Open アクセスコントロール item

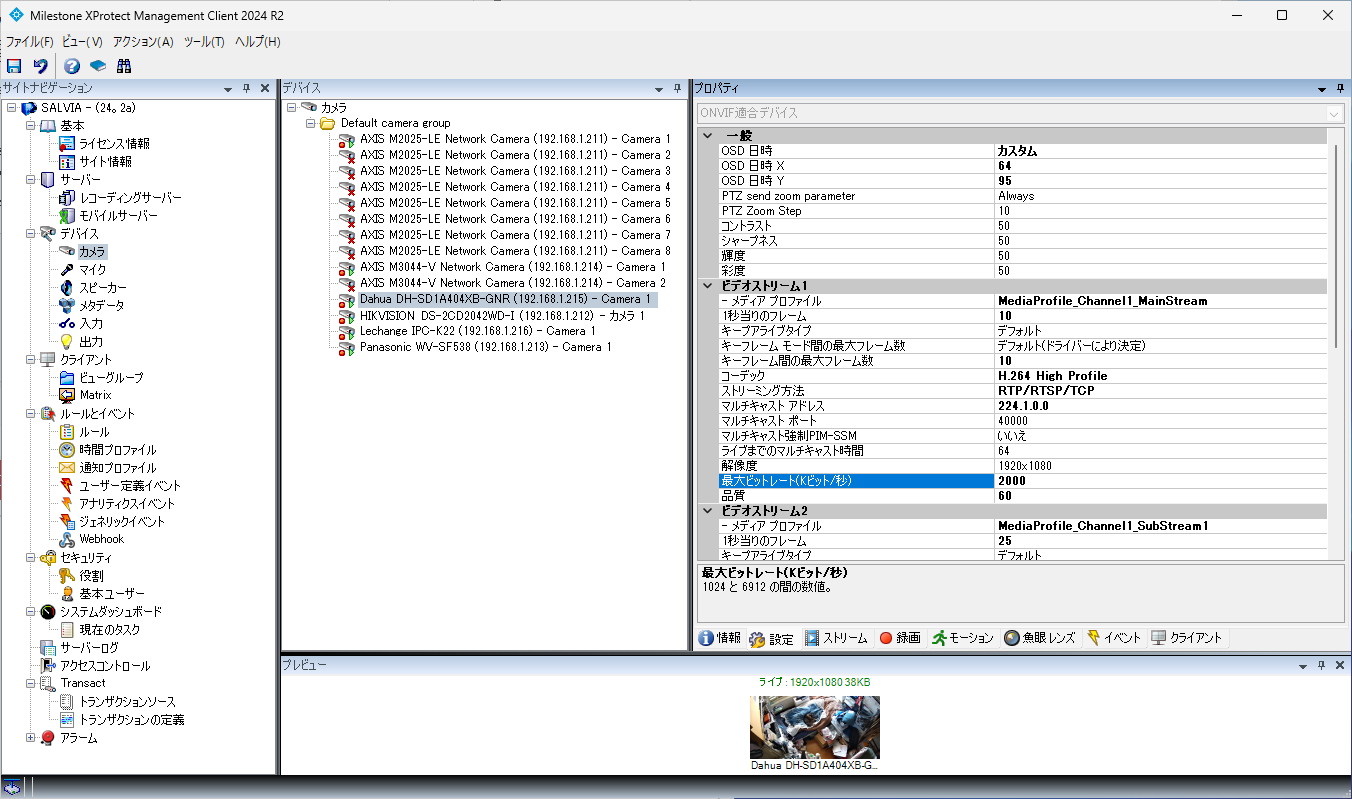point(105,666)
